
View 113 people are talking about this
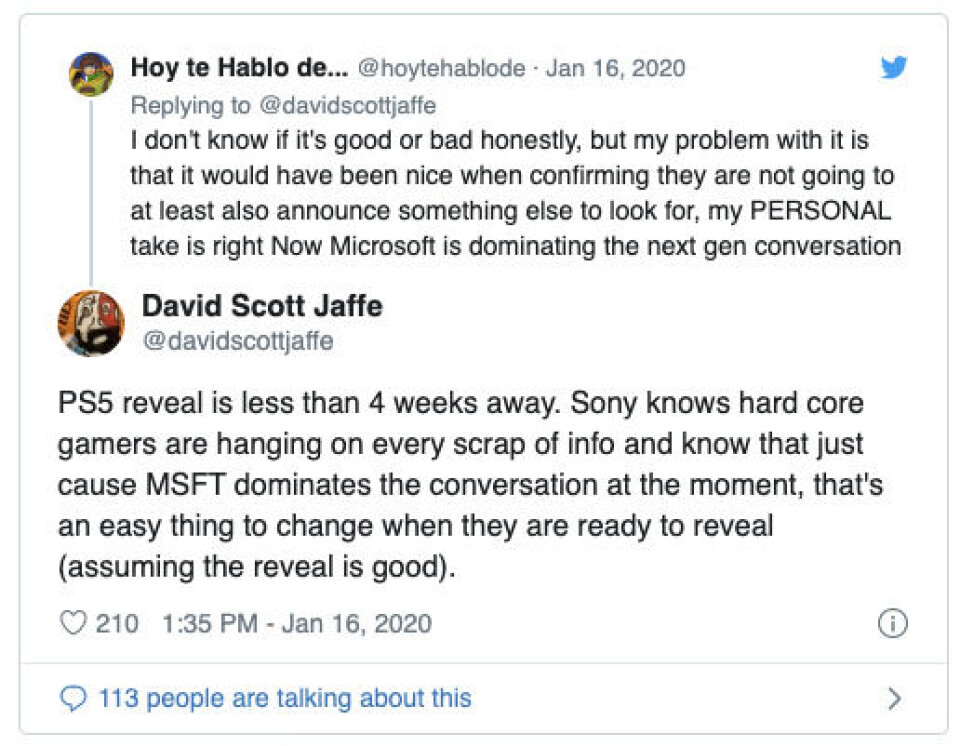point(285,698)
